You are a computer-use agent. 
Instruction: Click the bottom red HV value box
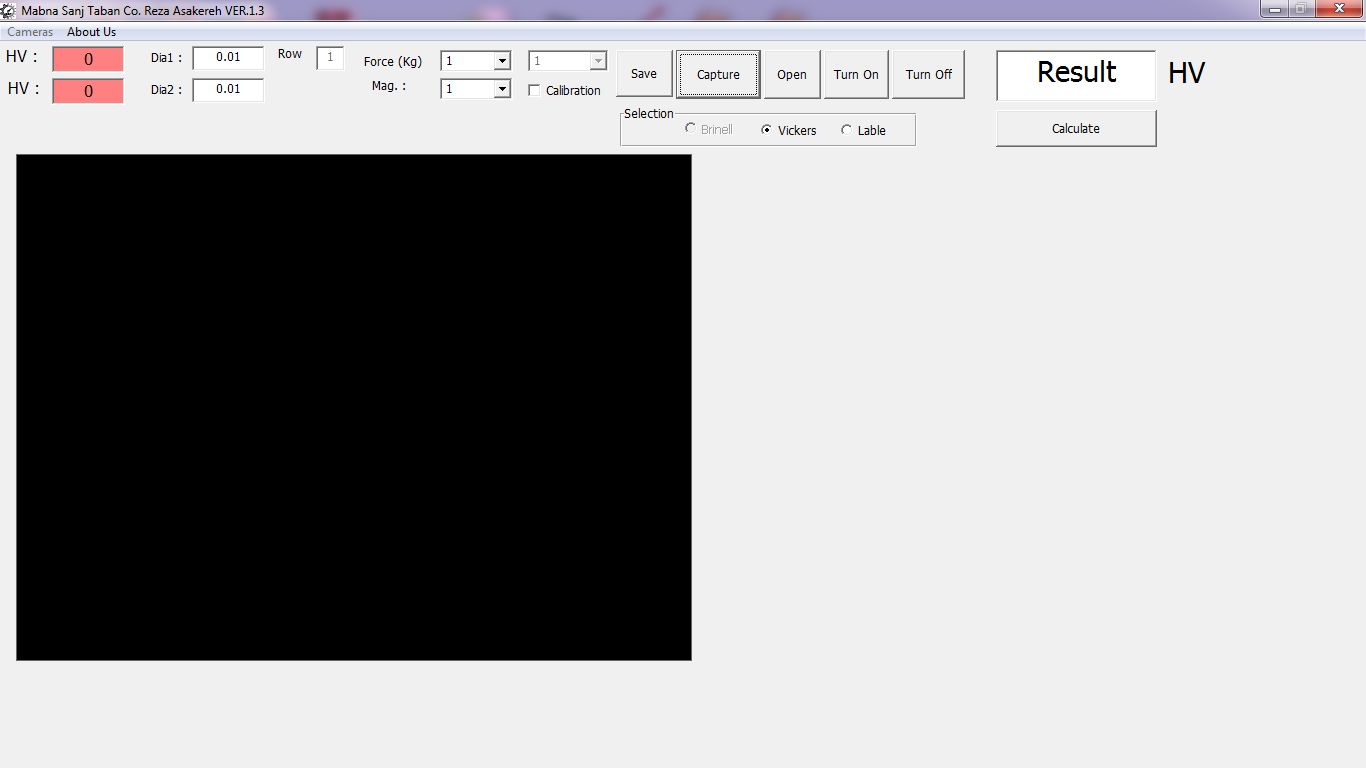click(x=88, y=91)
